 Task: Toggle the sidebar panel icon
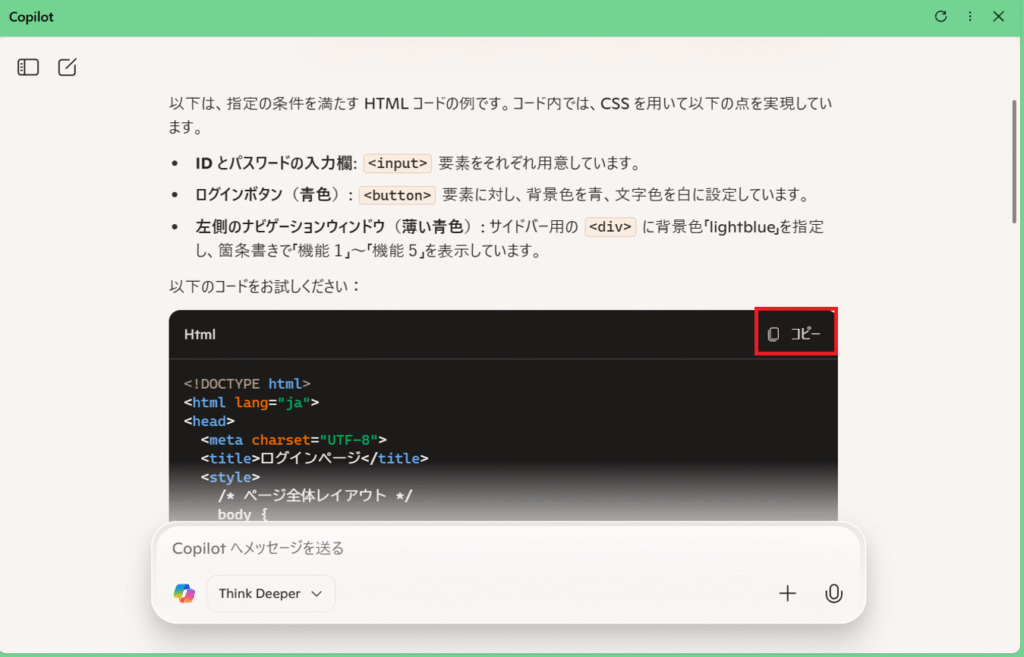[x=28, y=67]
